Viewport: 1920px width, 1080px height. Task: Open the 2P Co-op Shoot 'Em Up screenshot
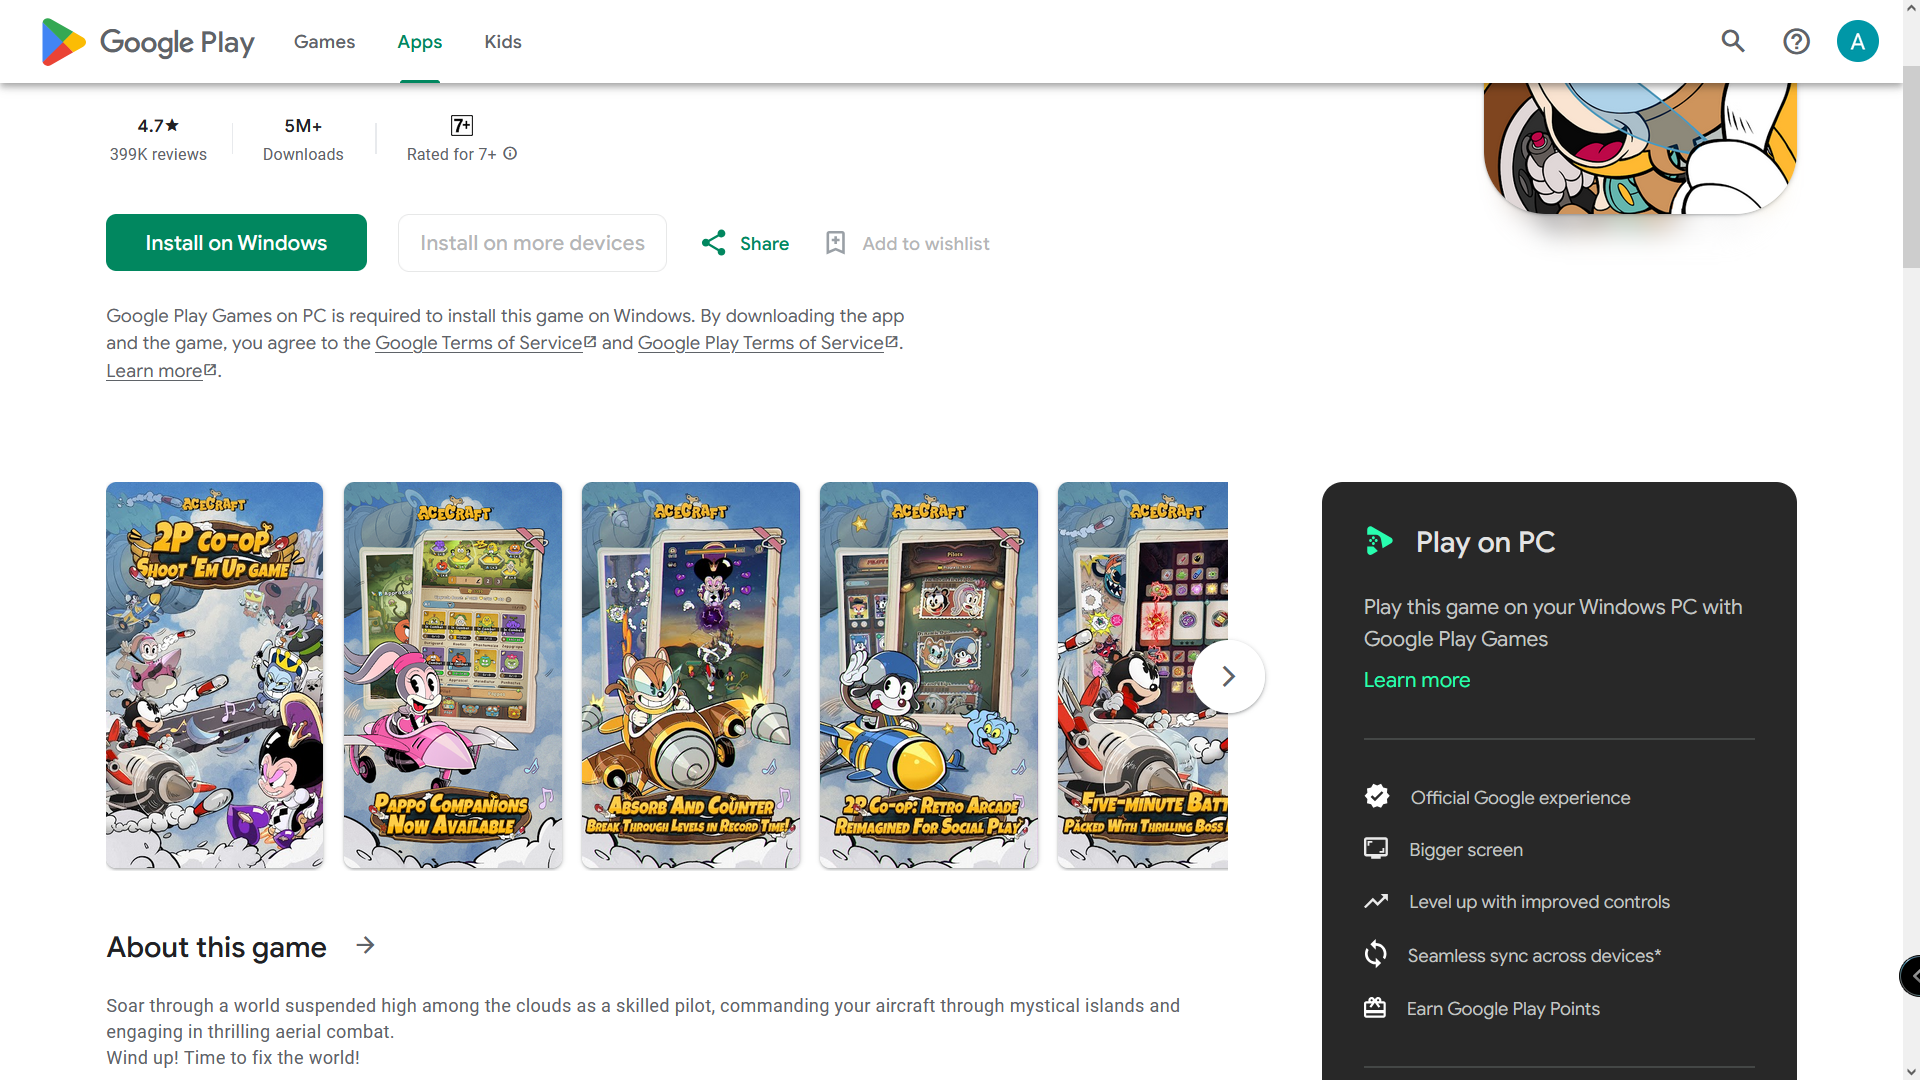215,675
